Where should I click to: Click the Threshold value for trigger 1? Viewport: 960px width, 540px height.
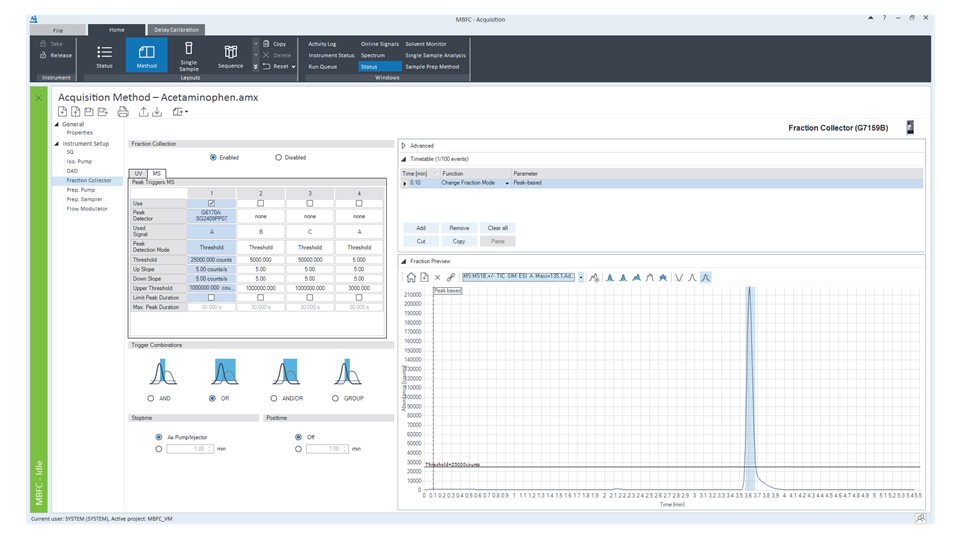(x=211, y=258)
